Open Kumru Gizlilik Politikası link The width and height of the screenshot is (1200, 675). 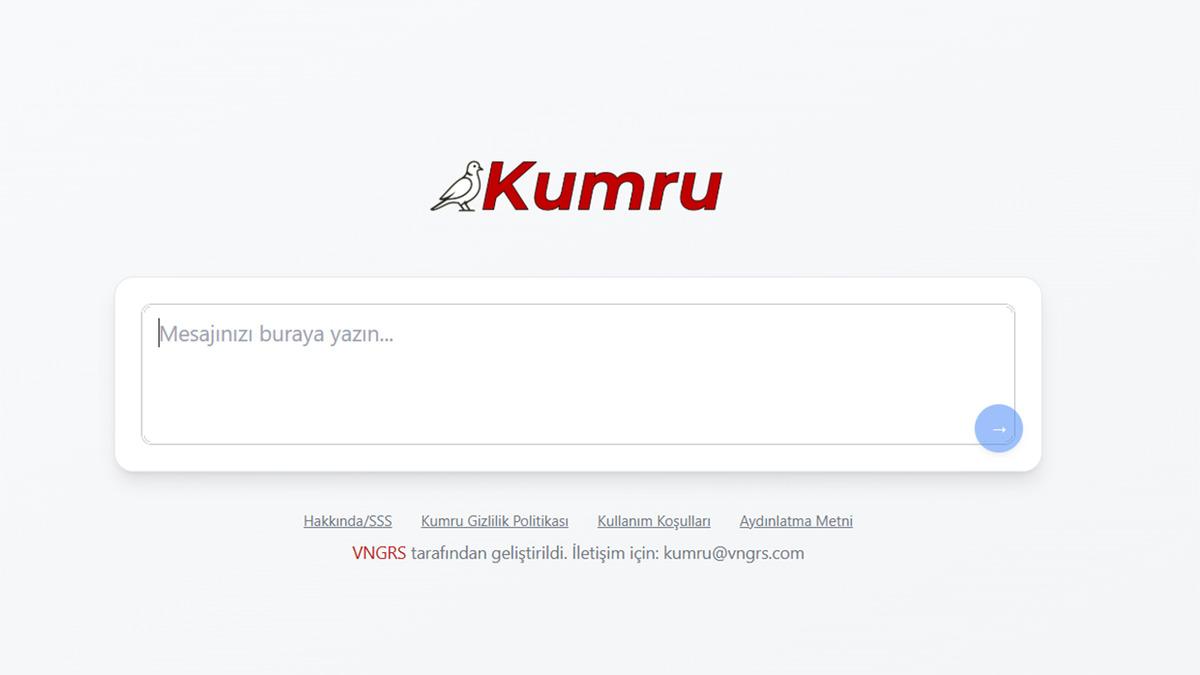pos(494,521)
